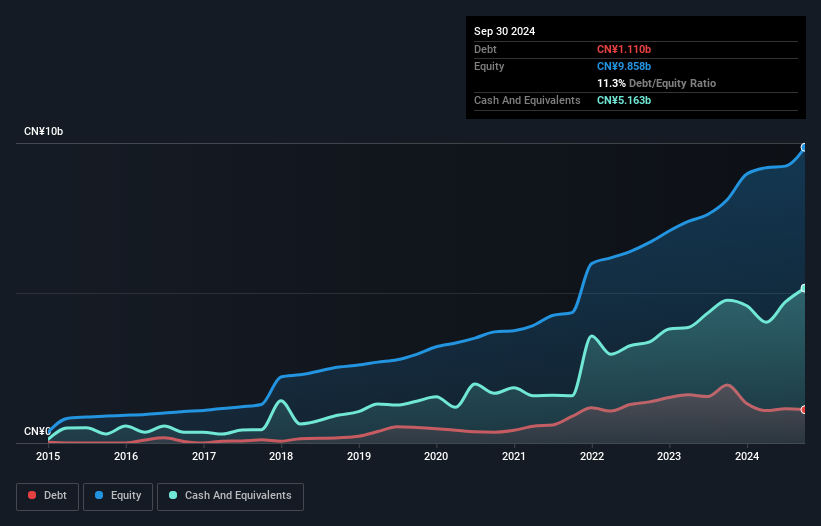Click the 2017 x-axis label

204,456
